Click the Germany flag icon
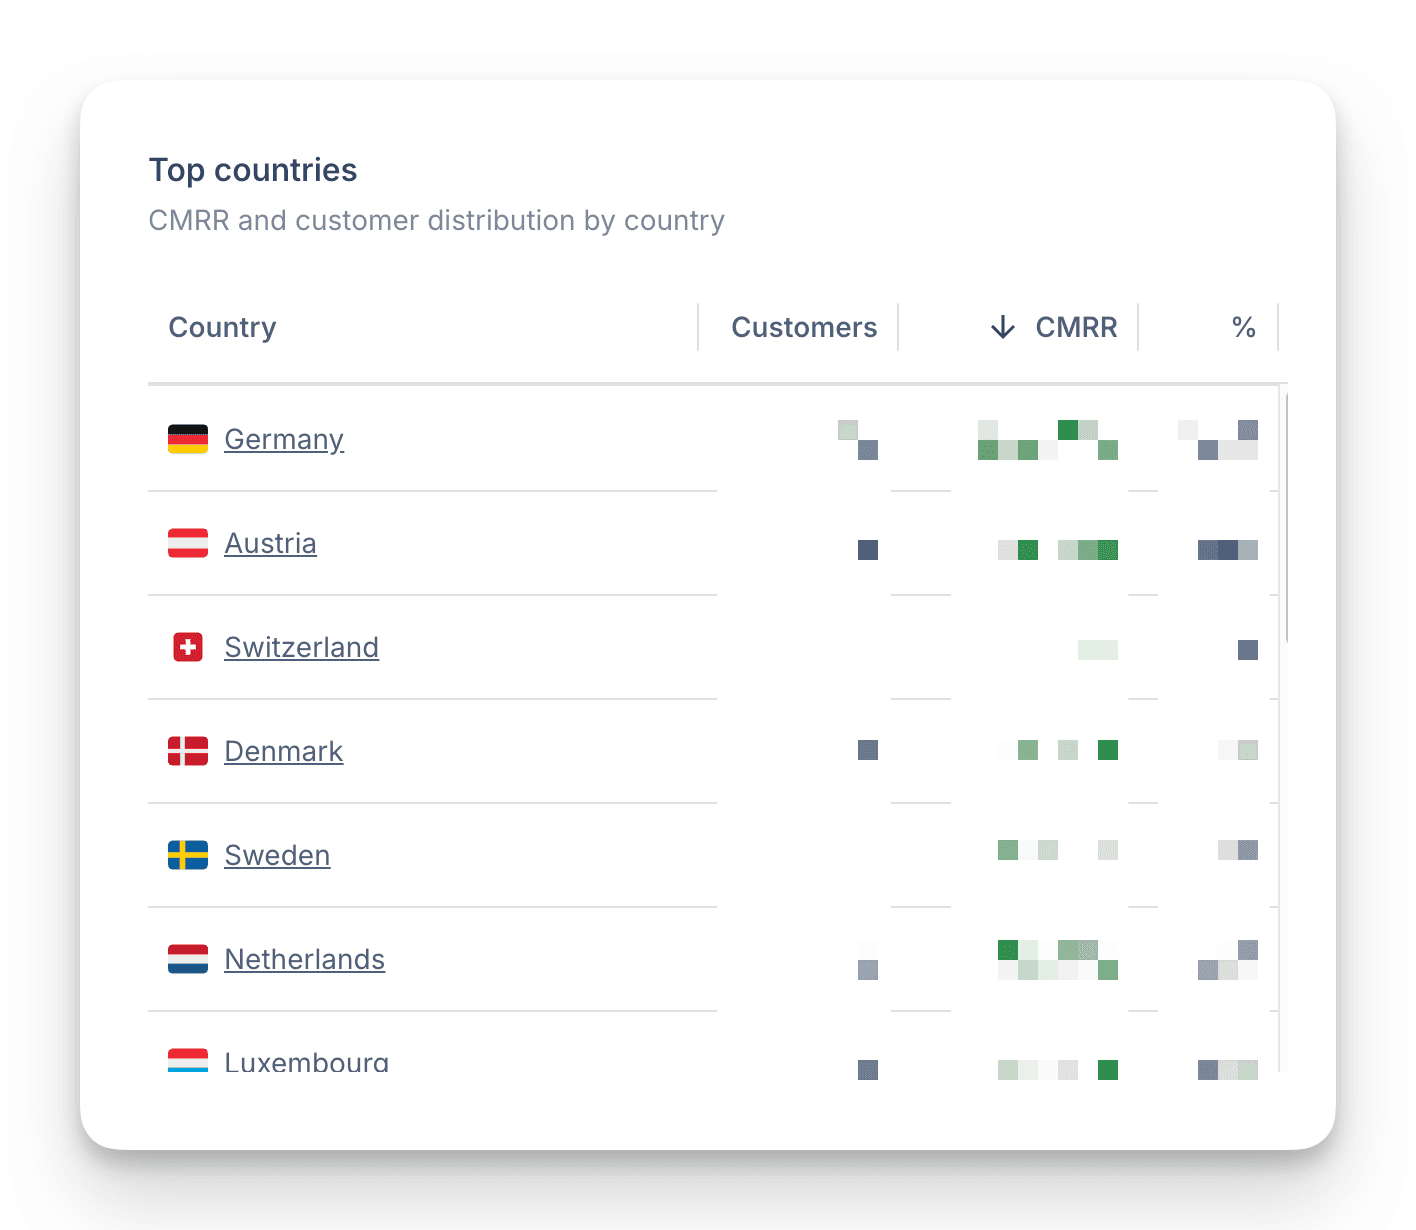The width and height of the screenshot is (1416, 1230). point(188,439)
